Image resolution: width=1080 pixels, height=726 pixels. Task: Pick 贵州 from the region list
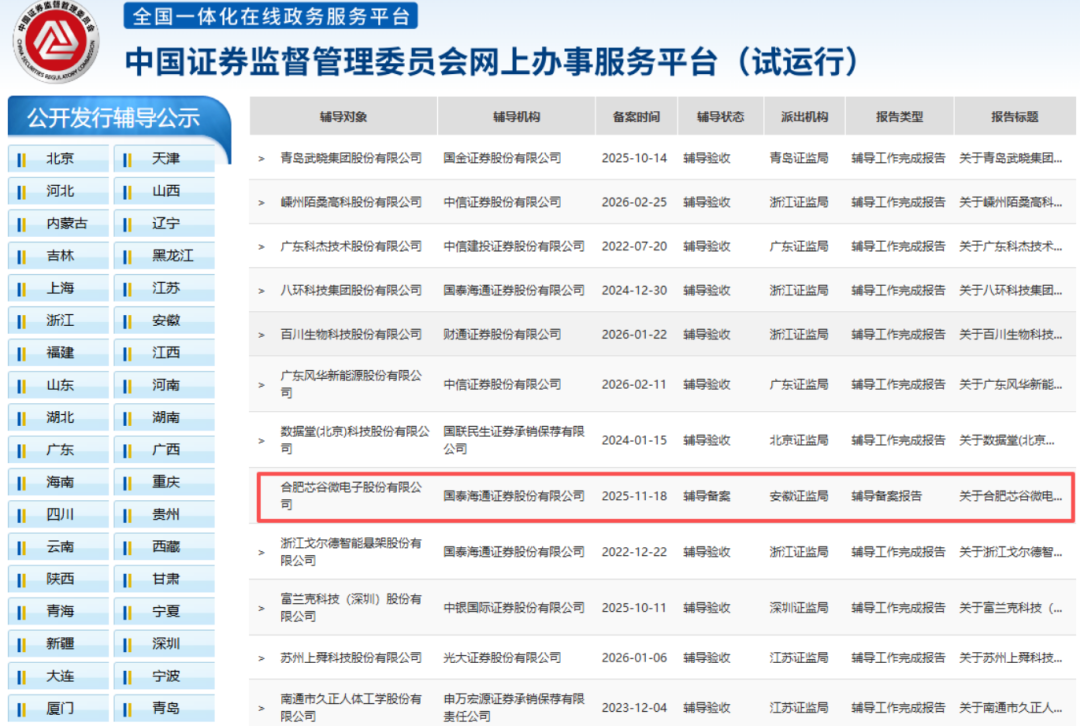pyautogui.click(x=165, y=515)
